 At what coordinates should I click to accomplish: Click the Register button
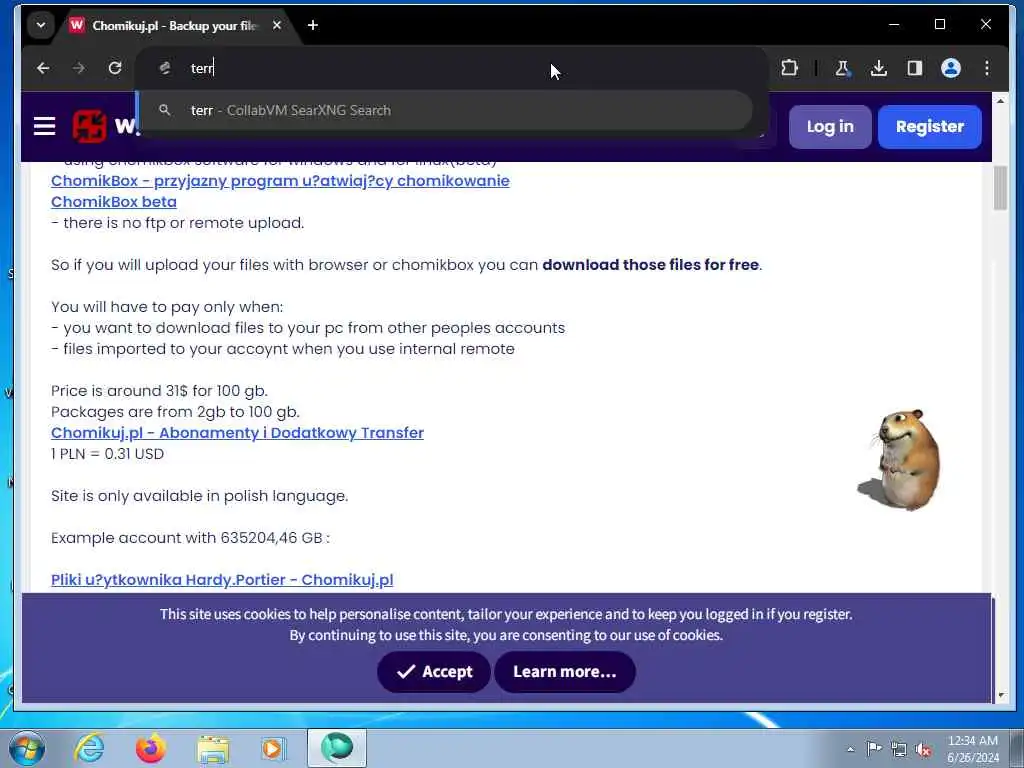click(x=929, y=127)
